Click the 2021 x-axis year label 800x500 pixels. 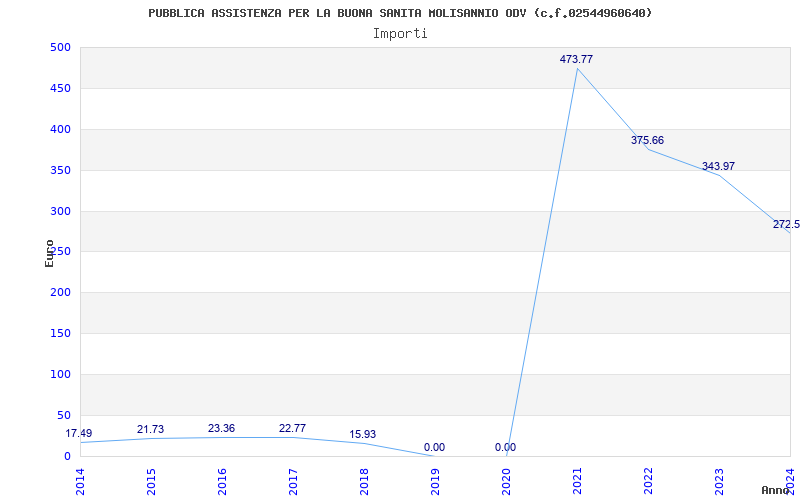(x=577, y=481)
